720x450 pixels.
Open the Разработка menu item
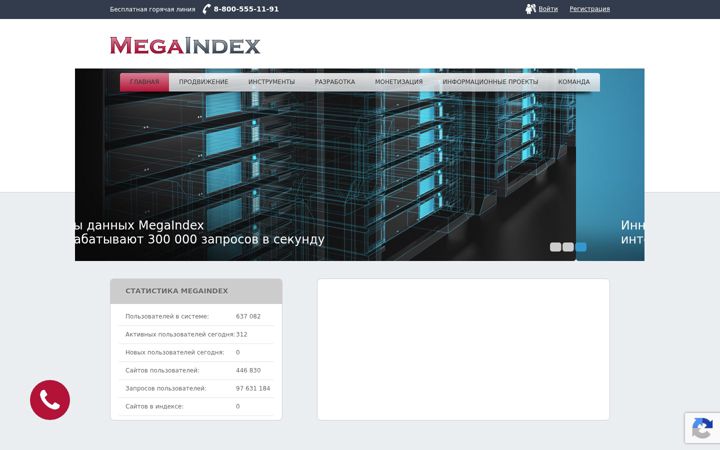pos(335,82)
